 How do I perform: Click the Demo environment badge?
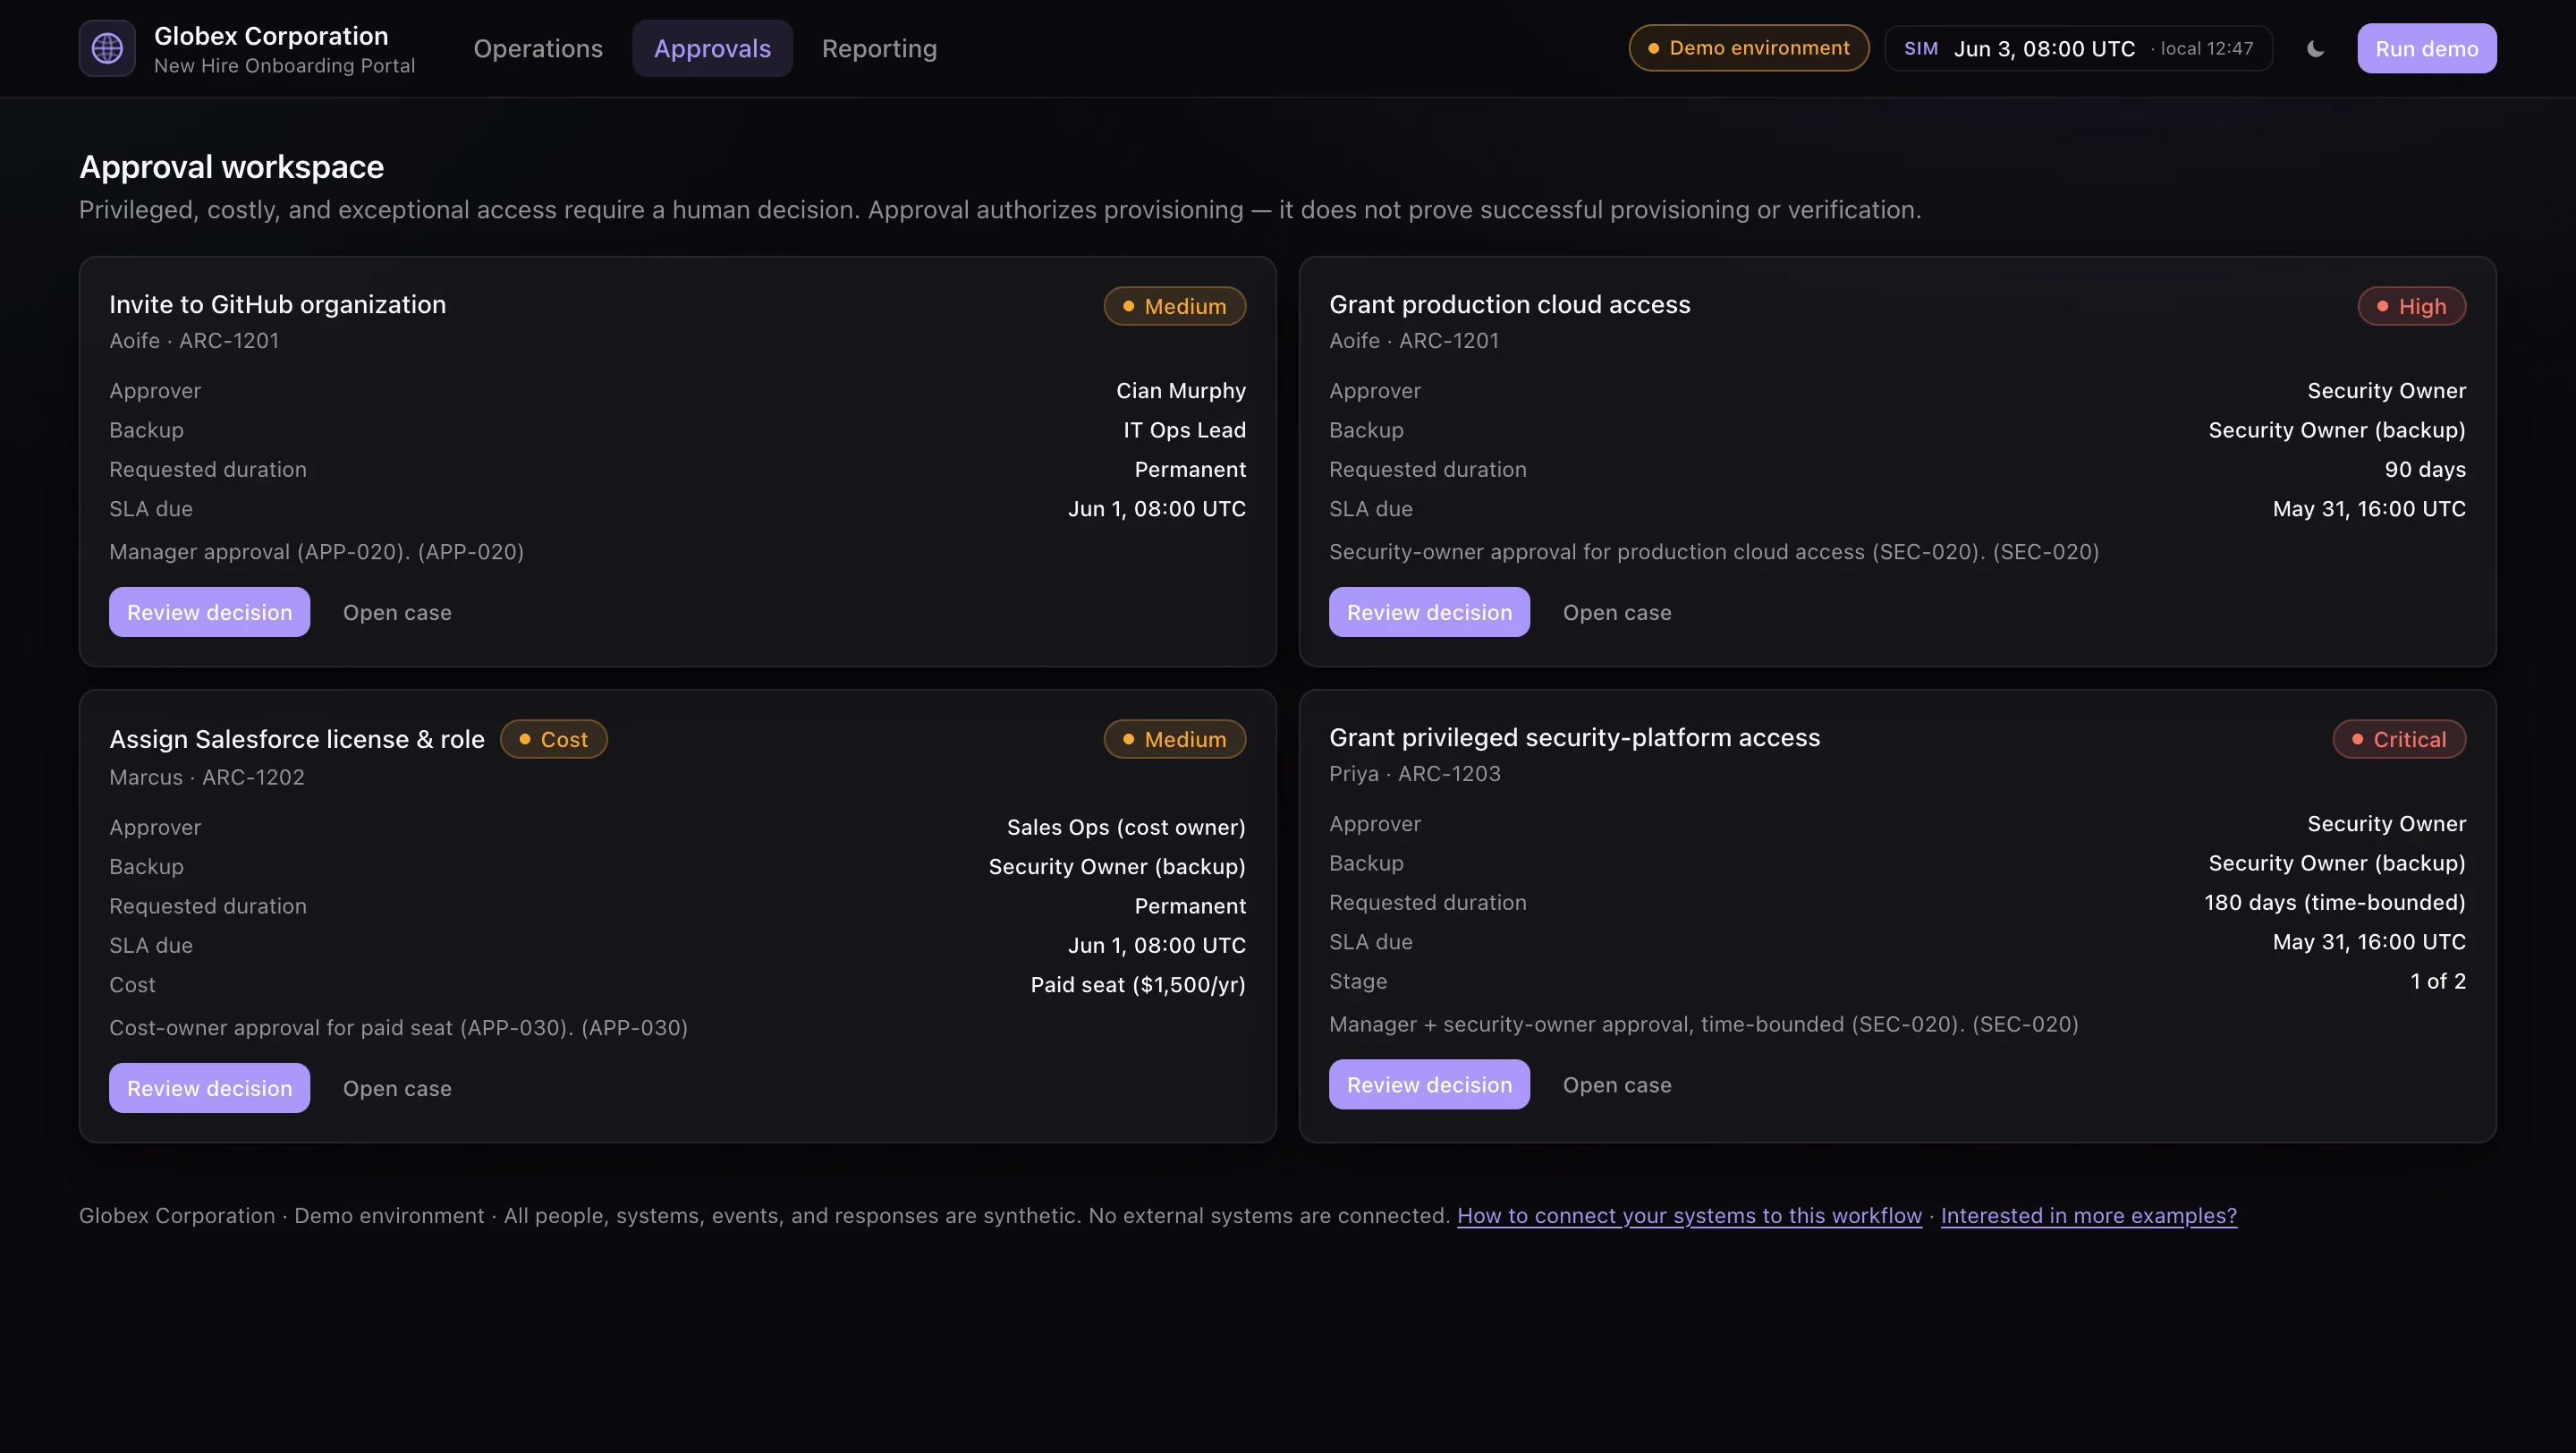[1748, 48]
